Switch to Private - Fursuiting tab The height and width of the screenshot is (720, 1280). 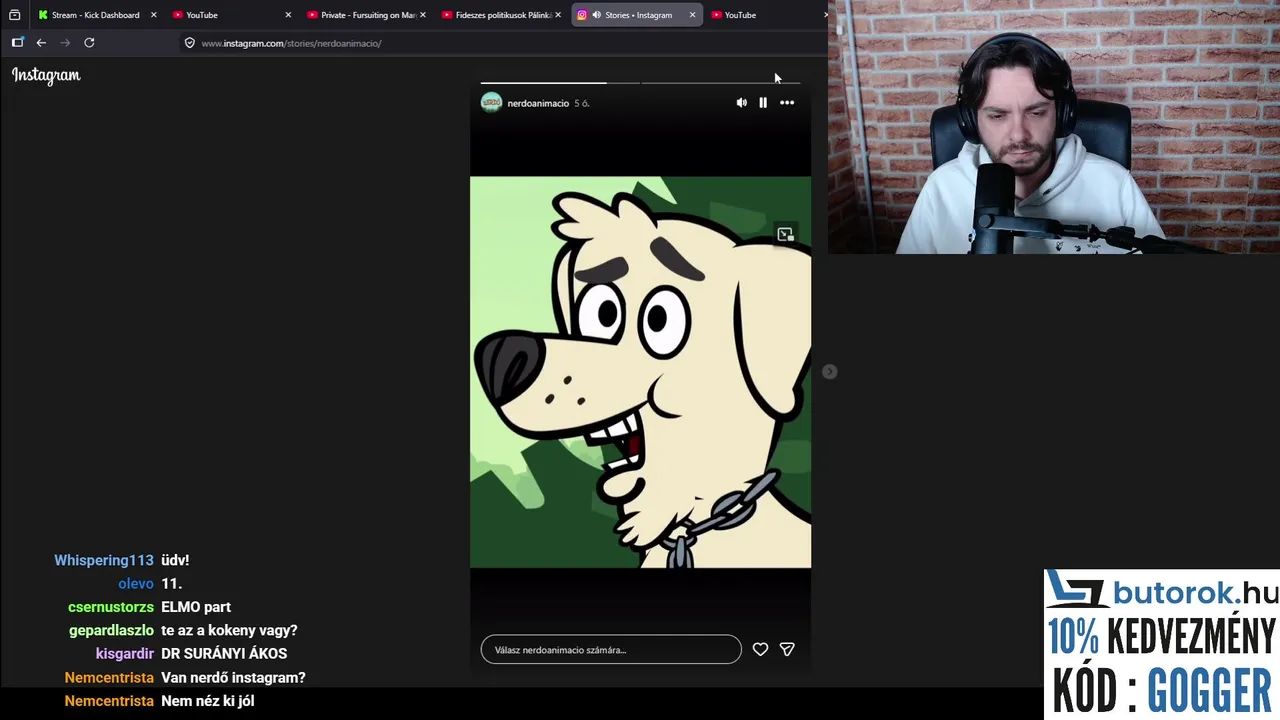[368, 15]
